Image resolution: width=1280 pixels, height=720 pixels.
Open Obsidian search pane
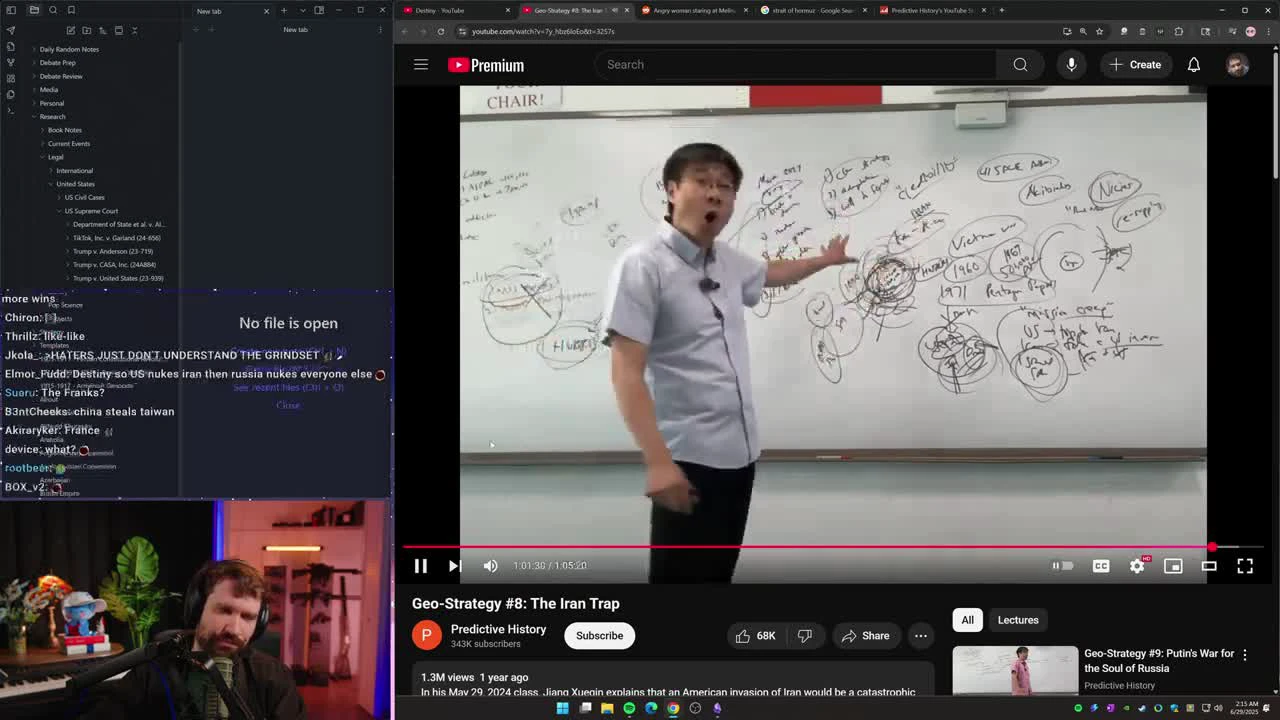click(x=53, y=10)
